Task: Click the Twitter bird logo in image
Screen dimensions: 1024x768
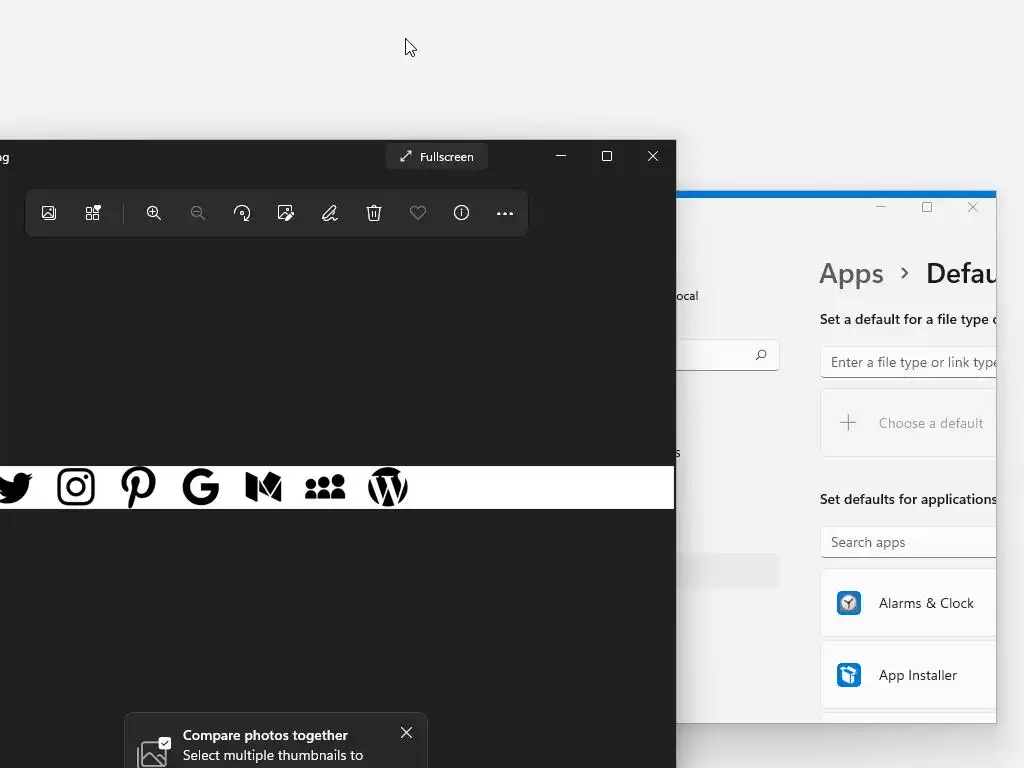Action: [14, 487]
